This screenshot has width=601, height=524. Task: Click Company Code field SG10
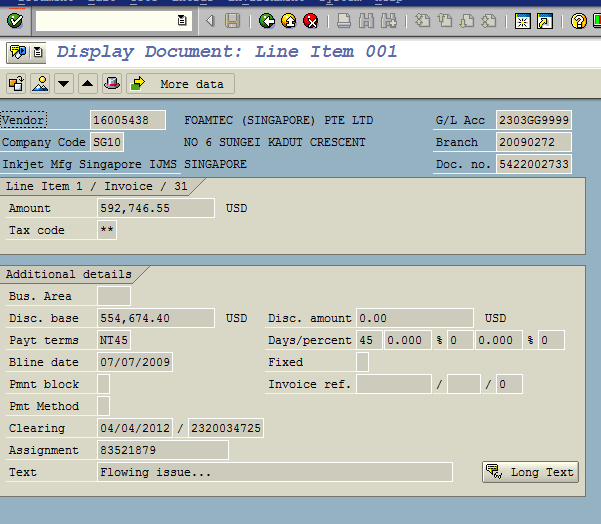(x=107, y=142)
